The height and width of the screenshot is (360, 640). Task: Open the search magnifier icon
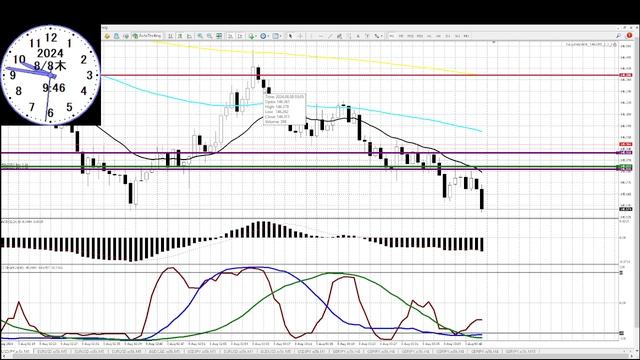tap(618, 36)
